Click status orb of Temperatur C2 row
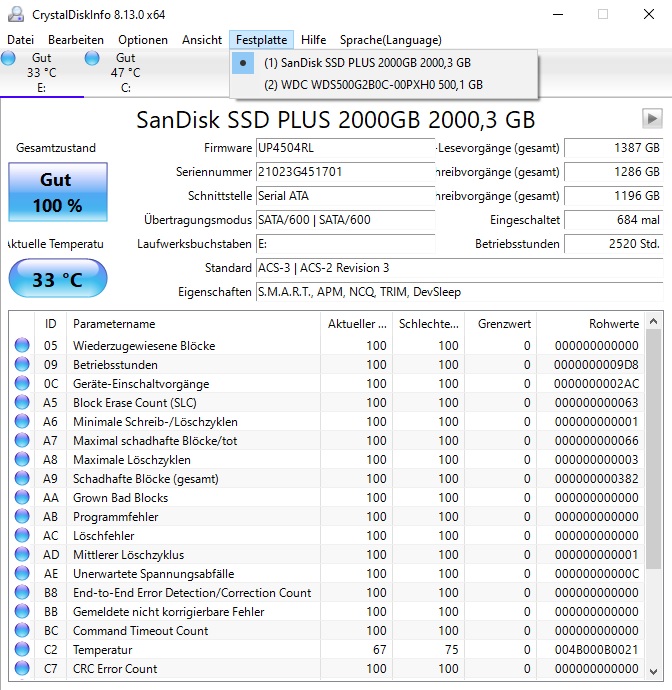The height and width of the screenshot is (690, 672). click(22, 649)
